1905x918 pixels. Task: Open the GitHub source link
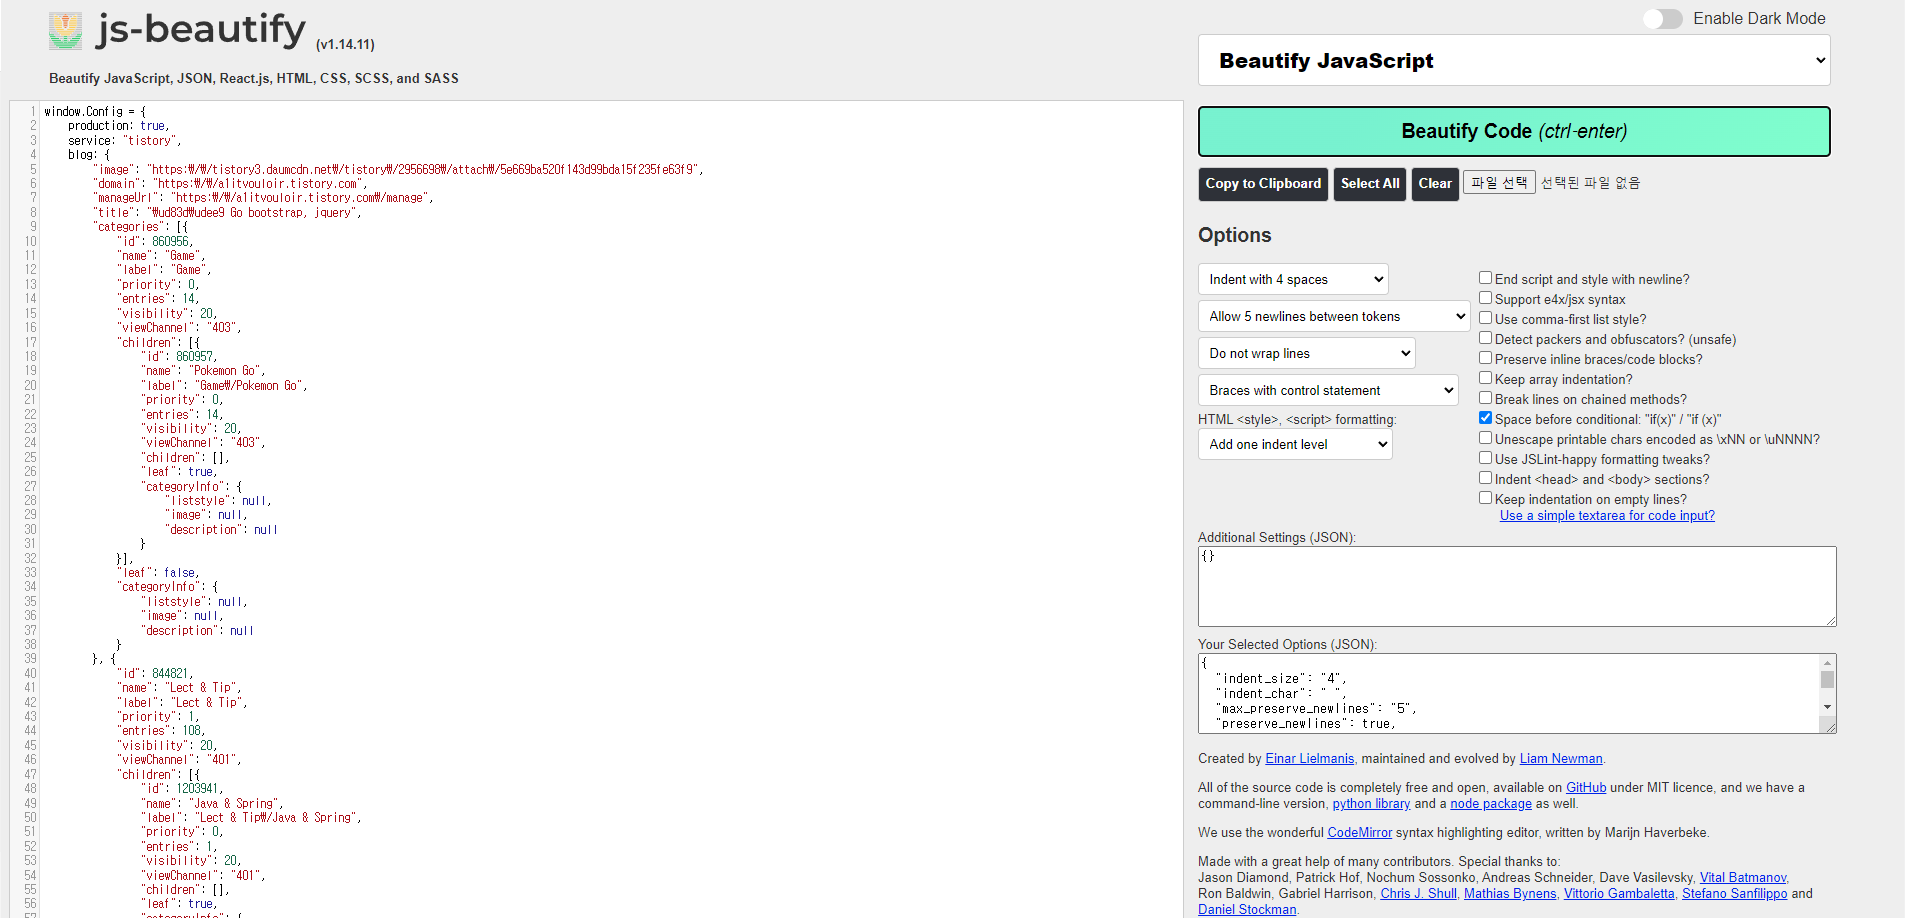click(x=1586, y=788)
